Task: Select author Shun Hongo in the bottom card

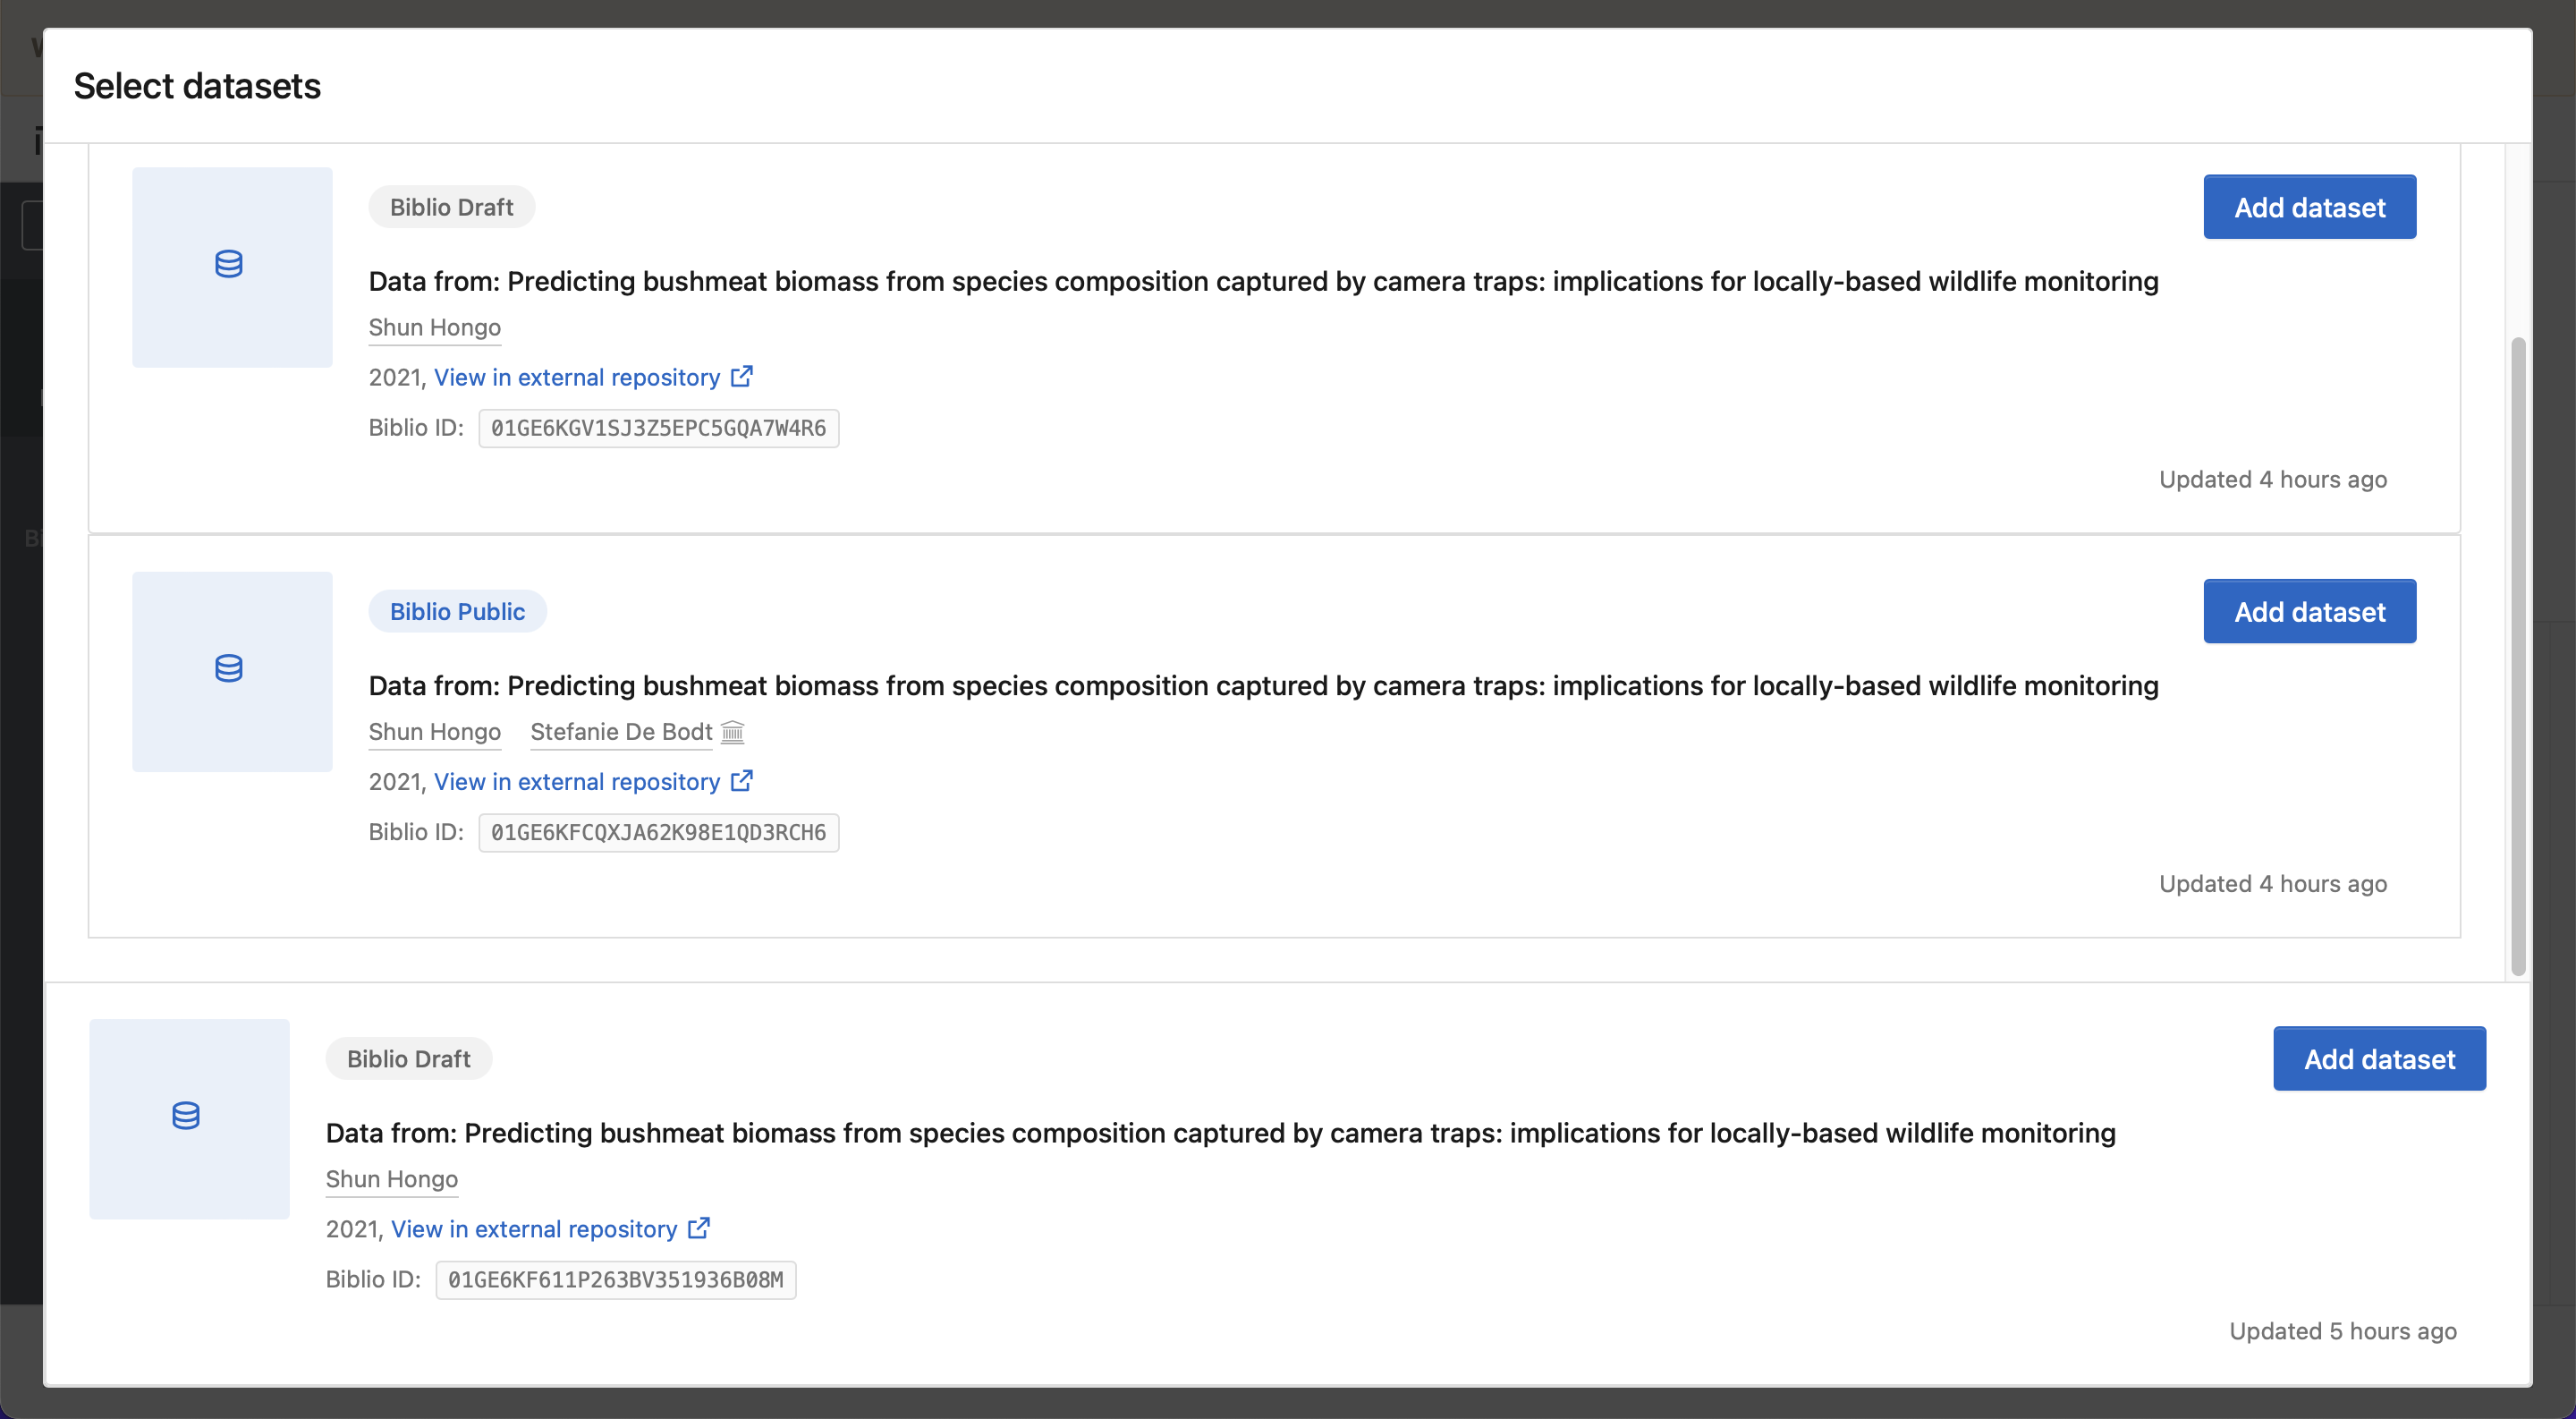Action: pyautogui.click(x=391, y=1179)
